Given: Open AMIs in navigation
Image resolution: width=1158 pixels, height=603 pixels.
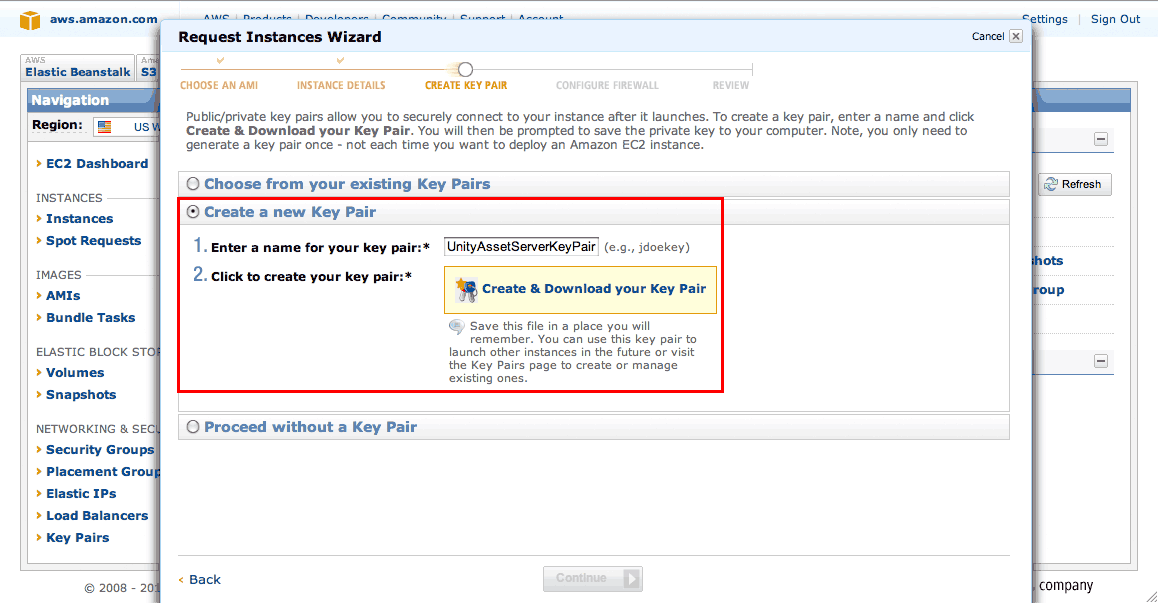Looking at the screenshot, I should click(63, 296).
